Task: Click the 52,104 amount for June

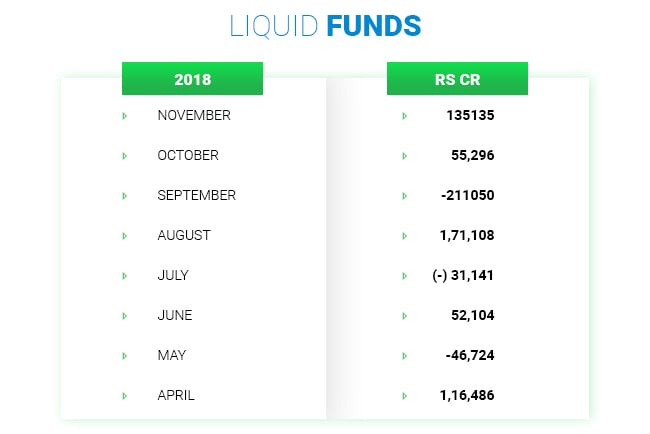Action: pyautogui.click(x=473, y=316)
